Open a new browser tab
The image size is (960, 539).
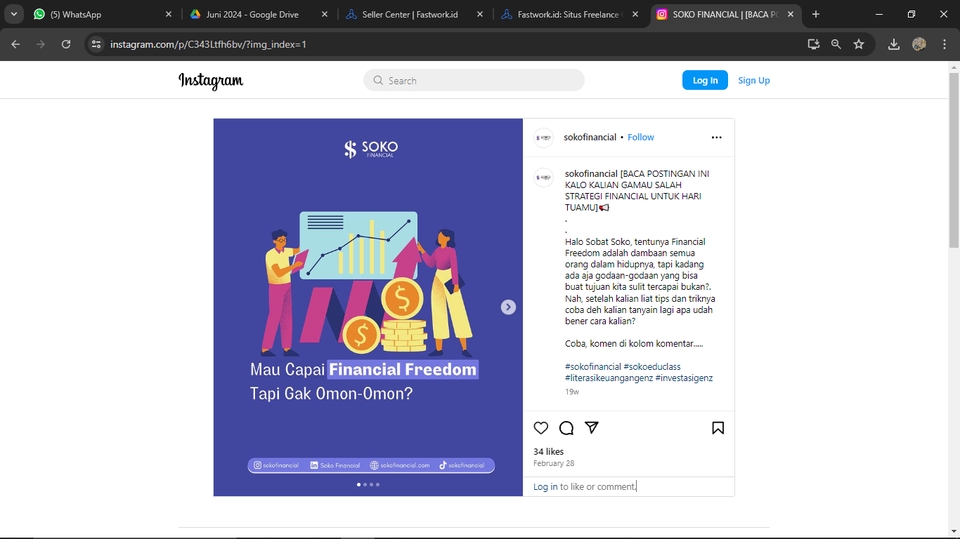coord(816,14)
